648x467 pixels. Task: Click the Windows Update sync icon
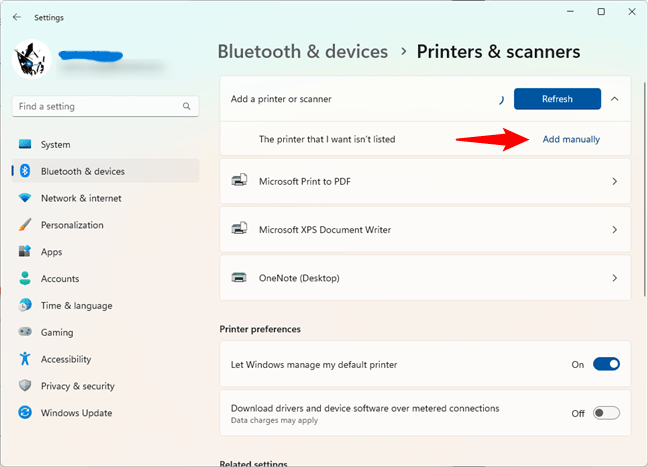click(x=25, y=412)
